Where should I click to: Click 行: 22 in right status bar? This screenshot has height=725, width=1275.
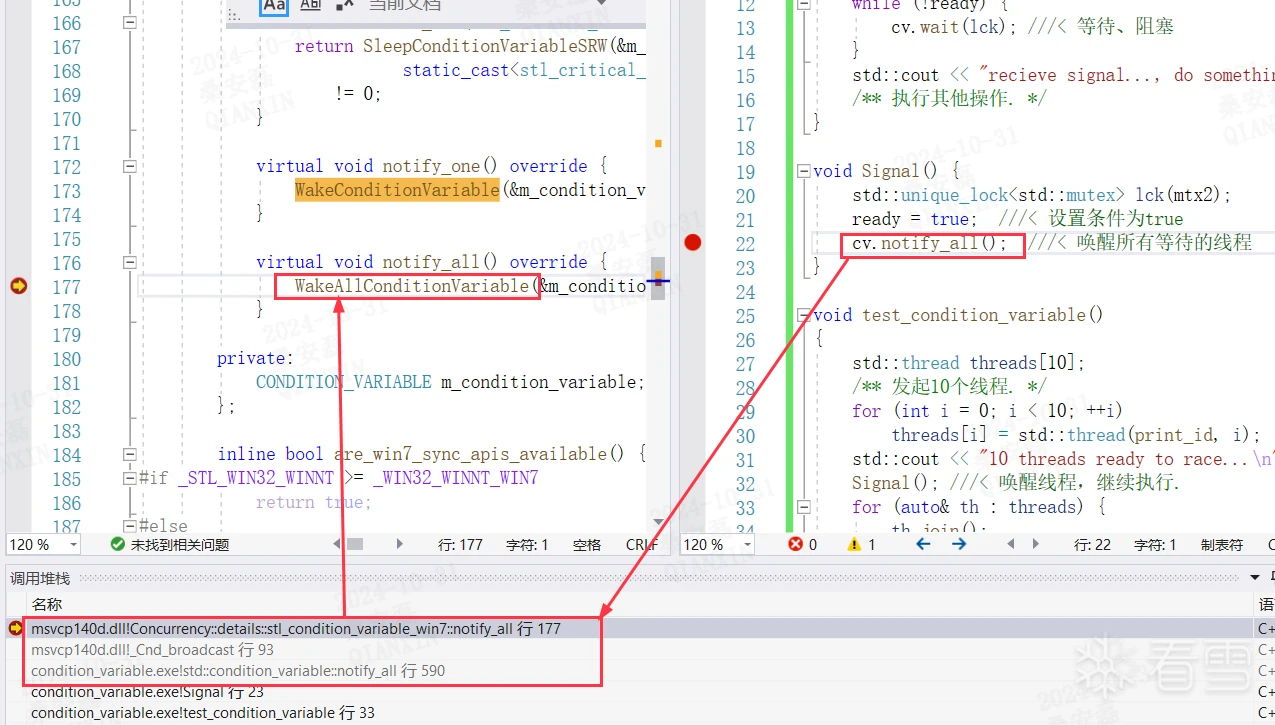1092,545
